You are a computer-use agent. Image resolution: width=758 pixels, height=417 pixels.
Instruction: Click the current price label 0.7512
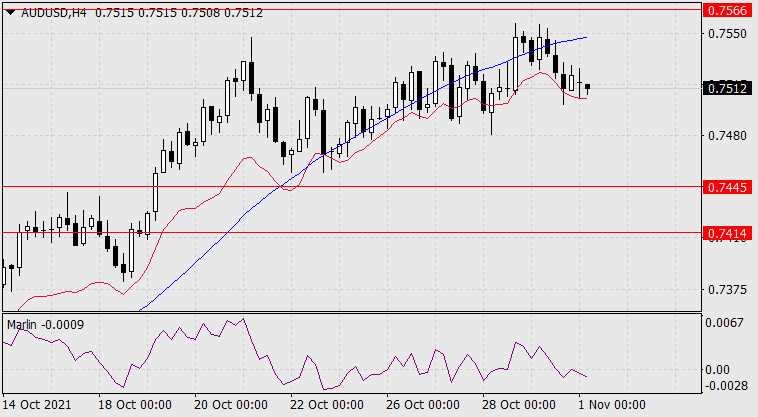point(727,88)
